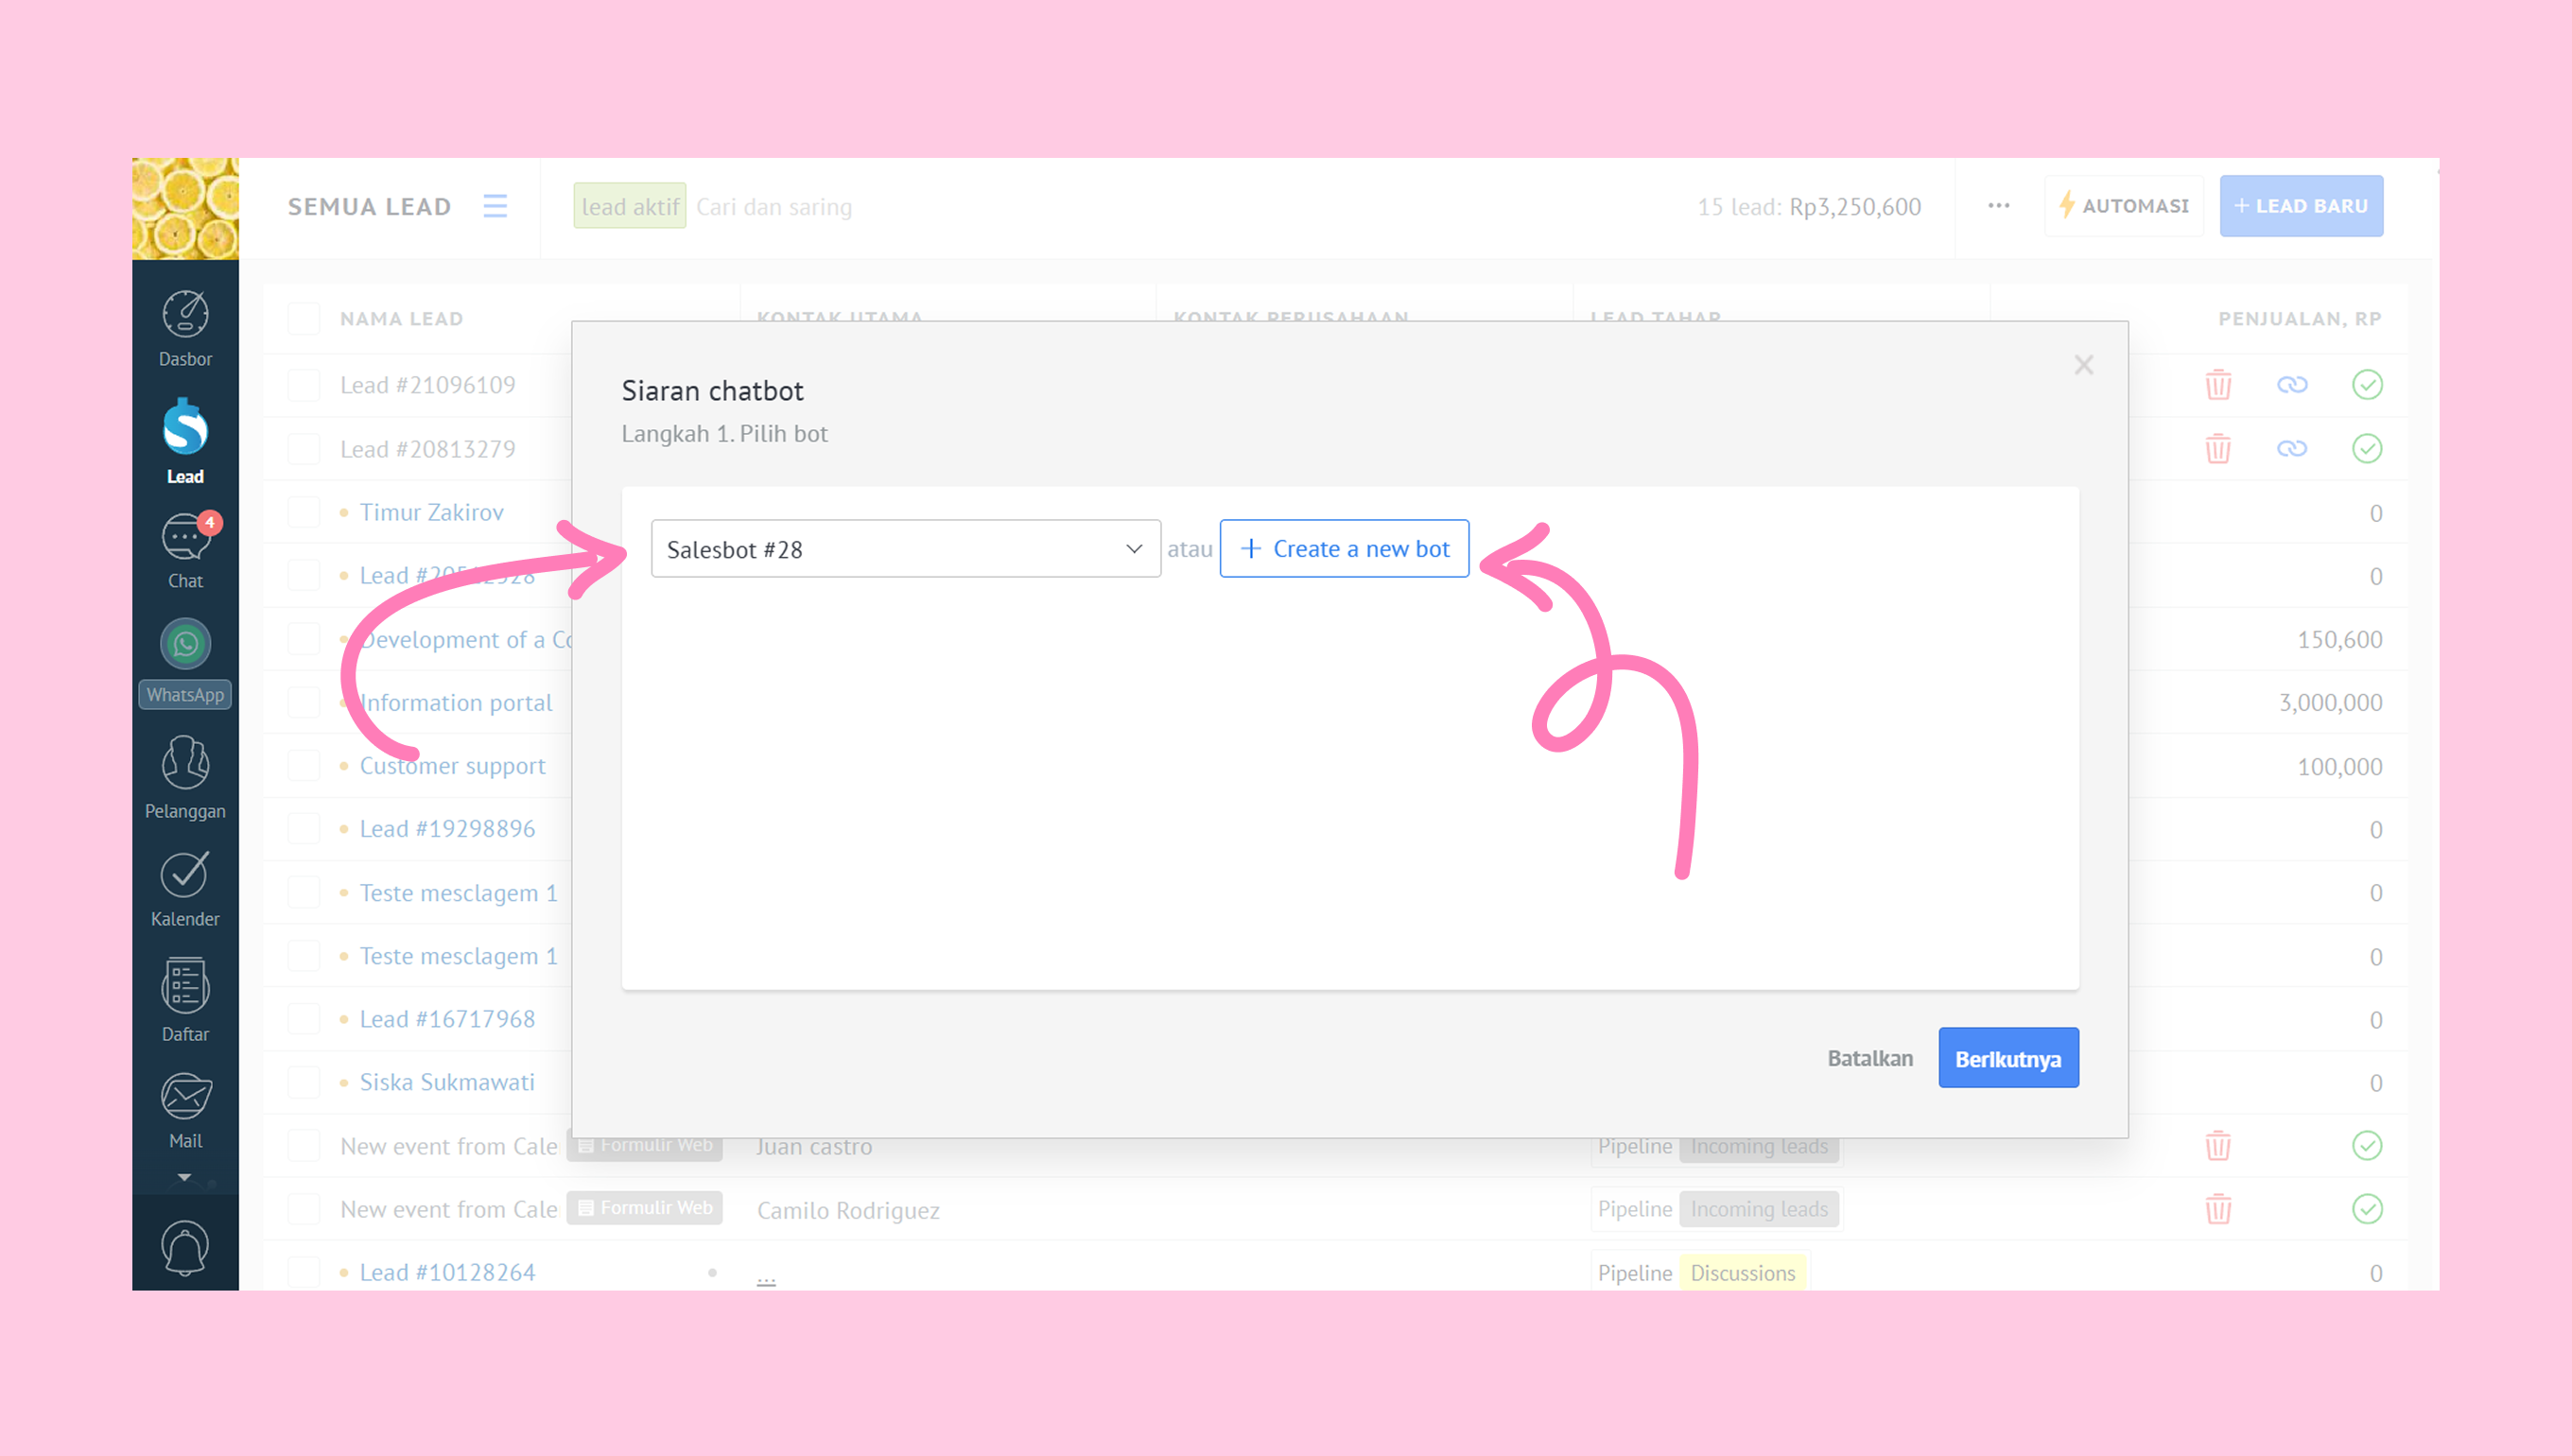Open the Juan castro contact
Viewport: 2572px width, 1456px height.
(x=814, y=1146)
